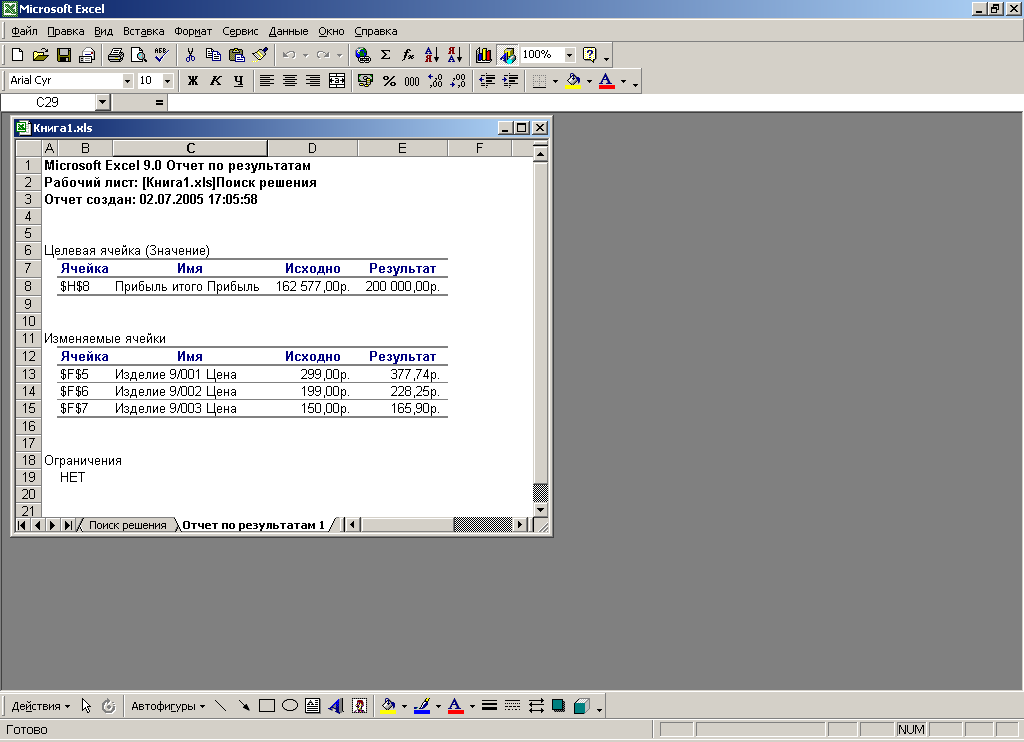1024x742 pixels.
Task: Increase indent icon in formatting toolbar
Action: tap(510, 81)
